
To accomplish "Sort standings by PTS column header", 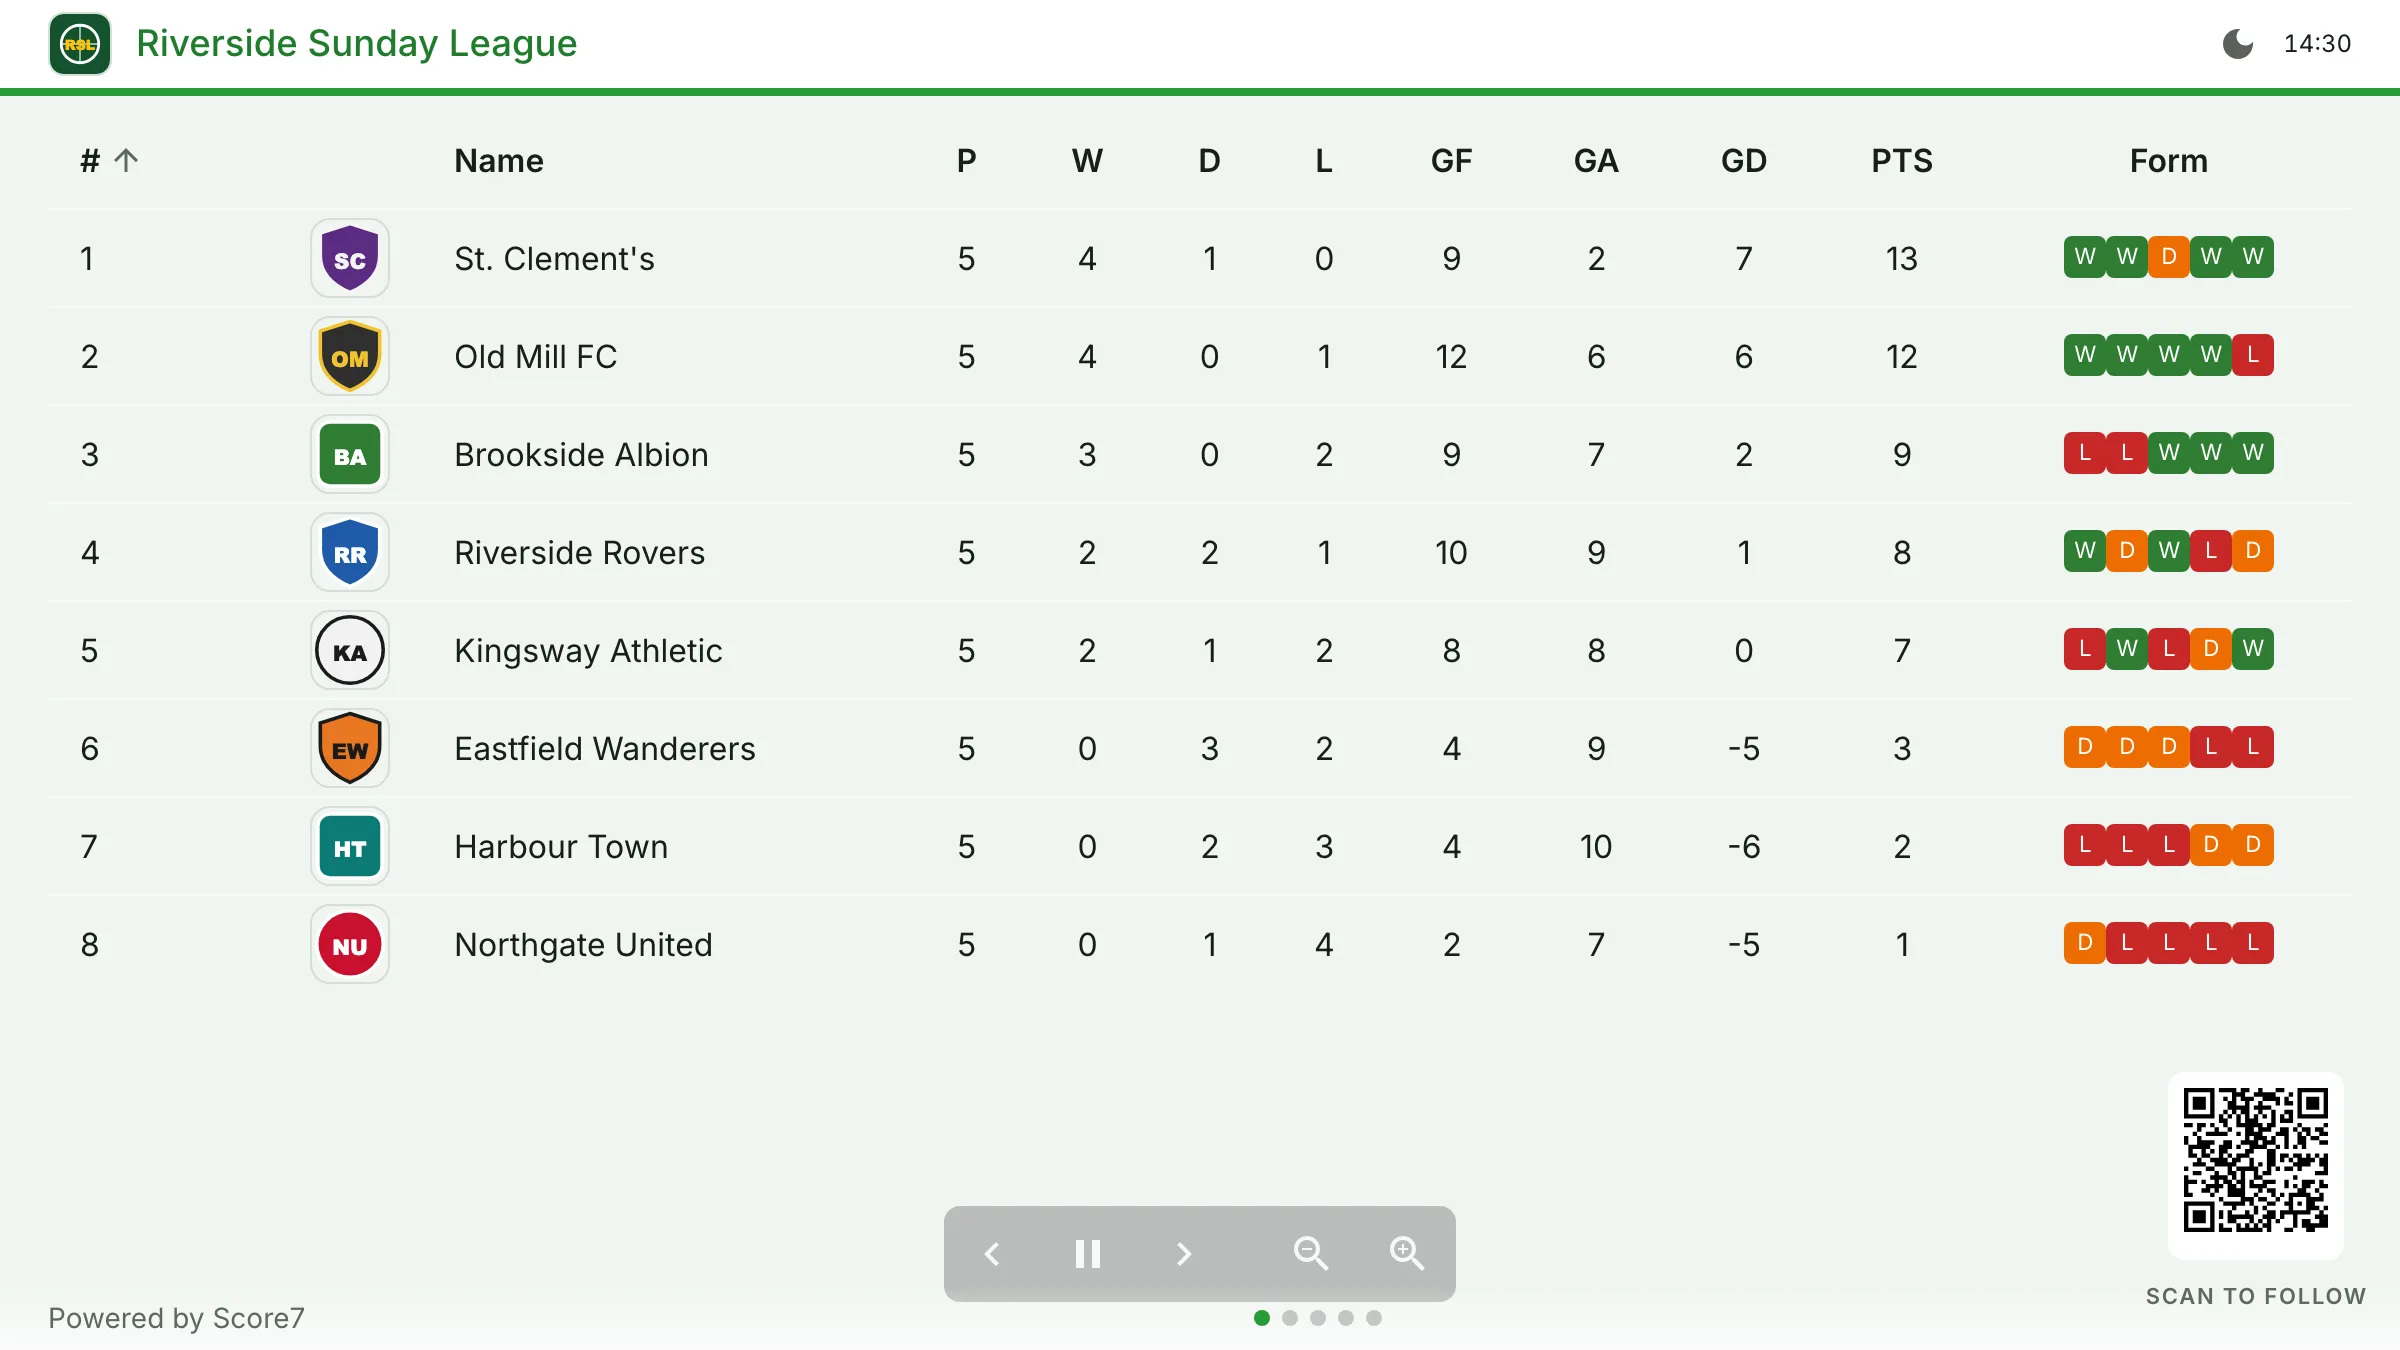I will pos(1902,161).
